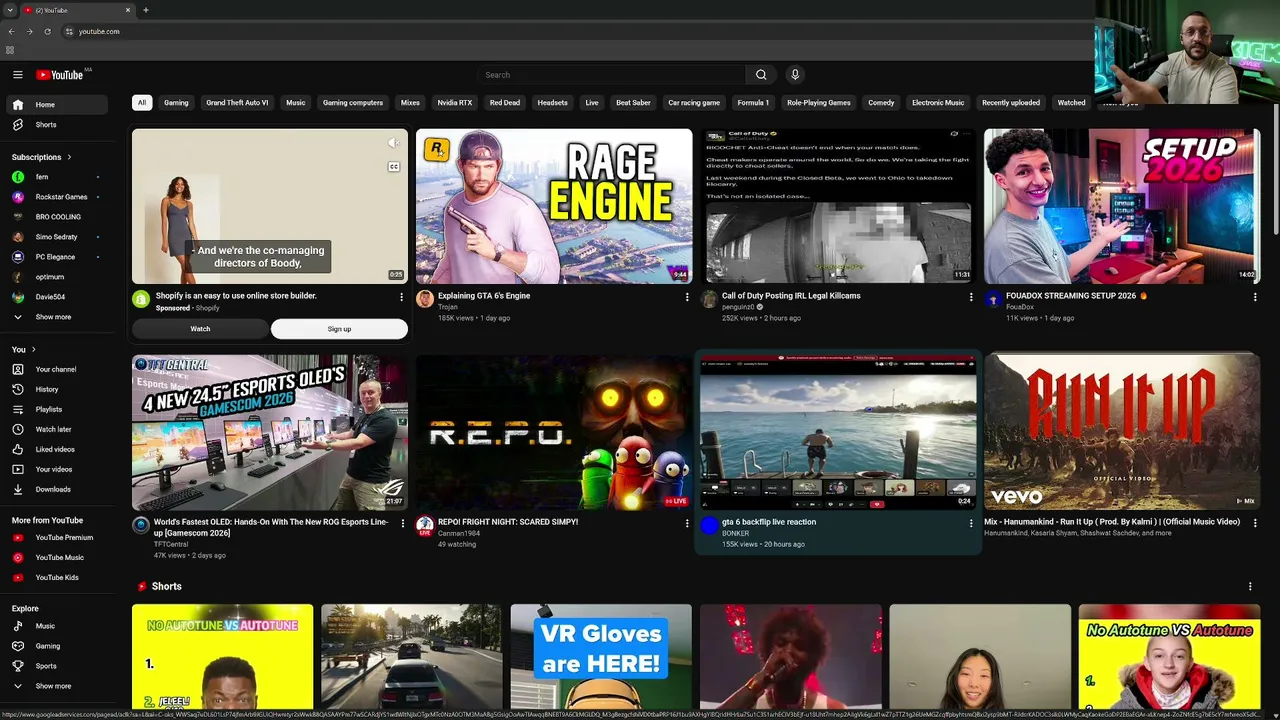1280x720 pixels.
Task: Start voice search with the microphone icon
Action: pyautogui.click(x=795, y=75)
